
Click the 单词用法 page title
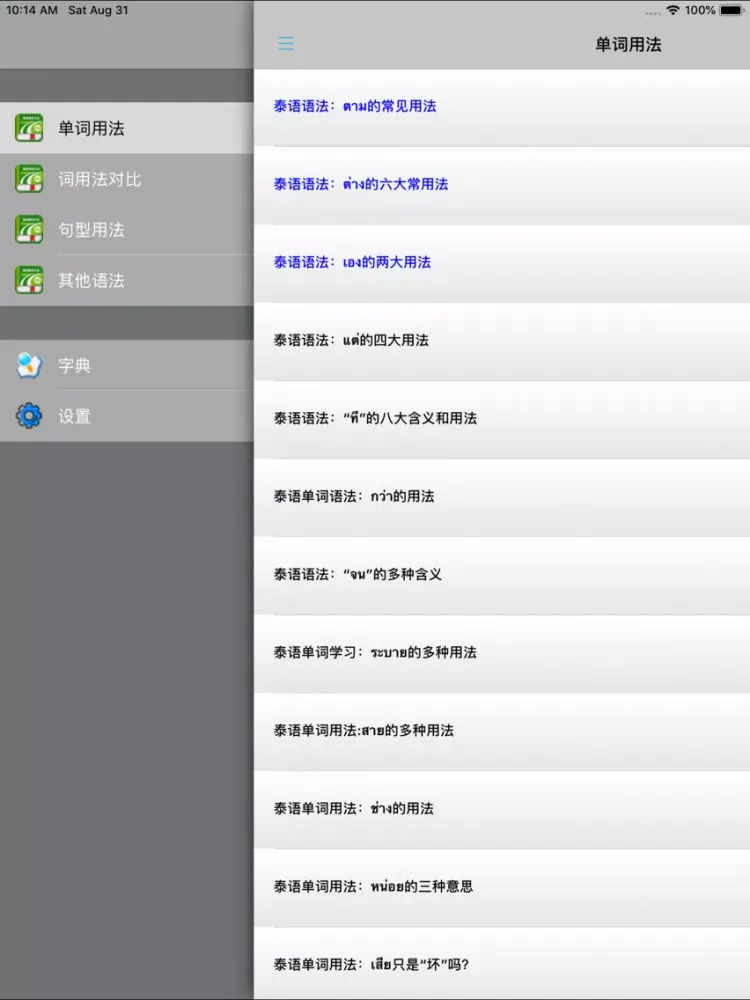point(628,44)
